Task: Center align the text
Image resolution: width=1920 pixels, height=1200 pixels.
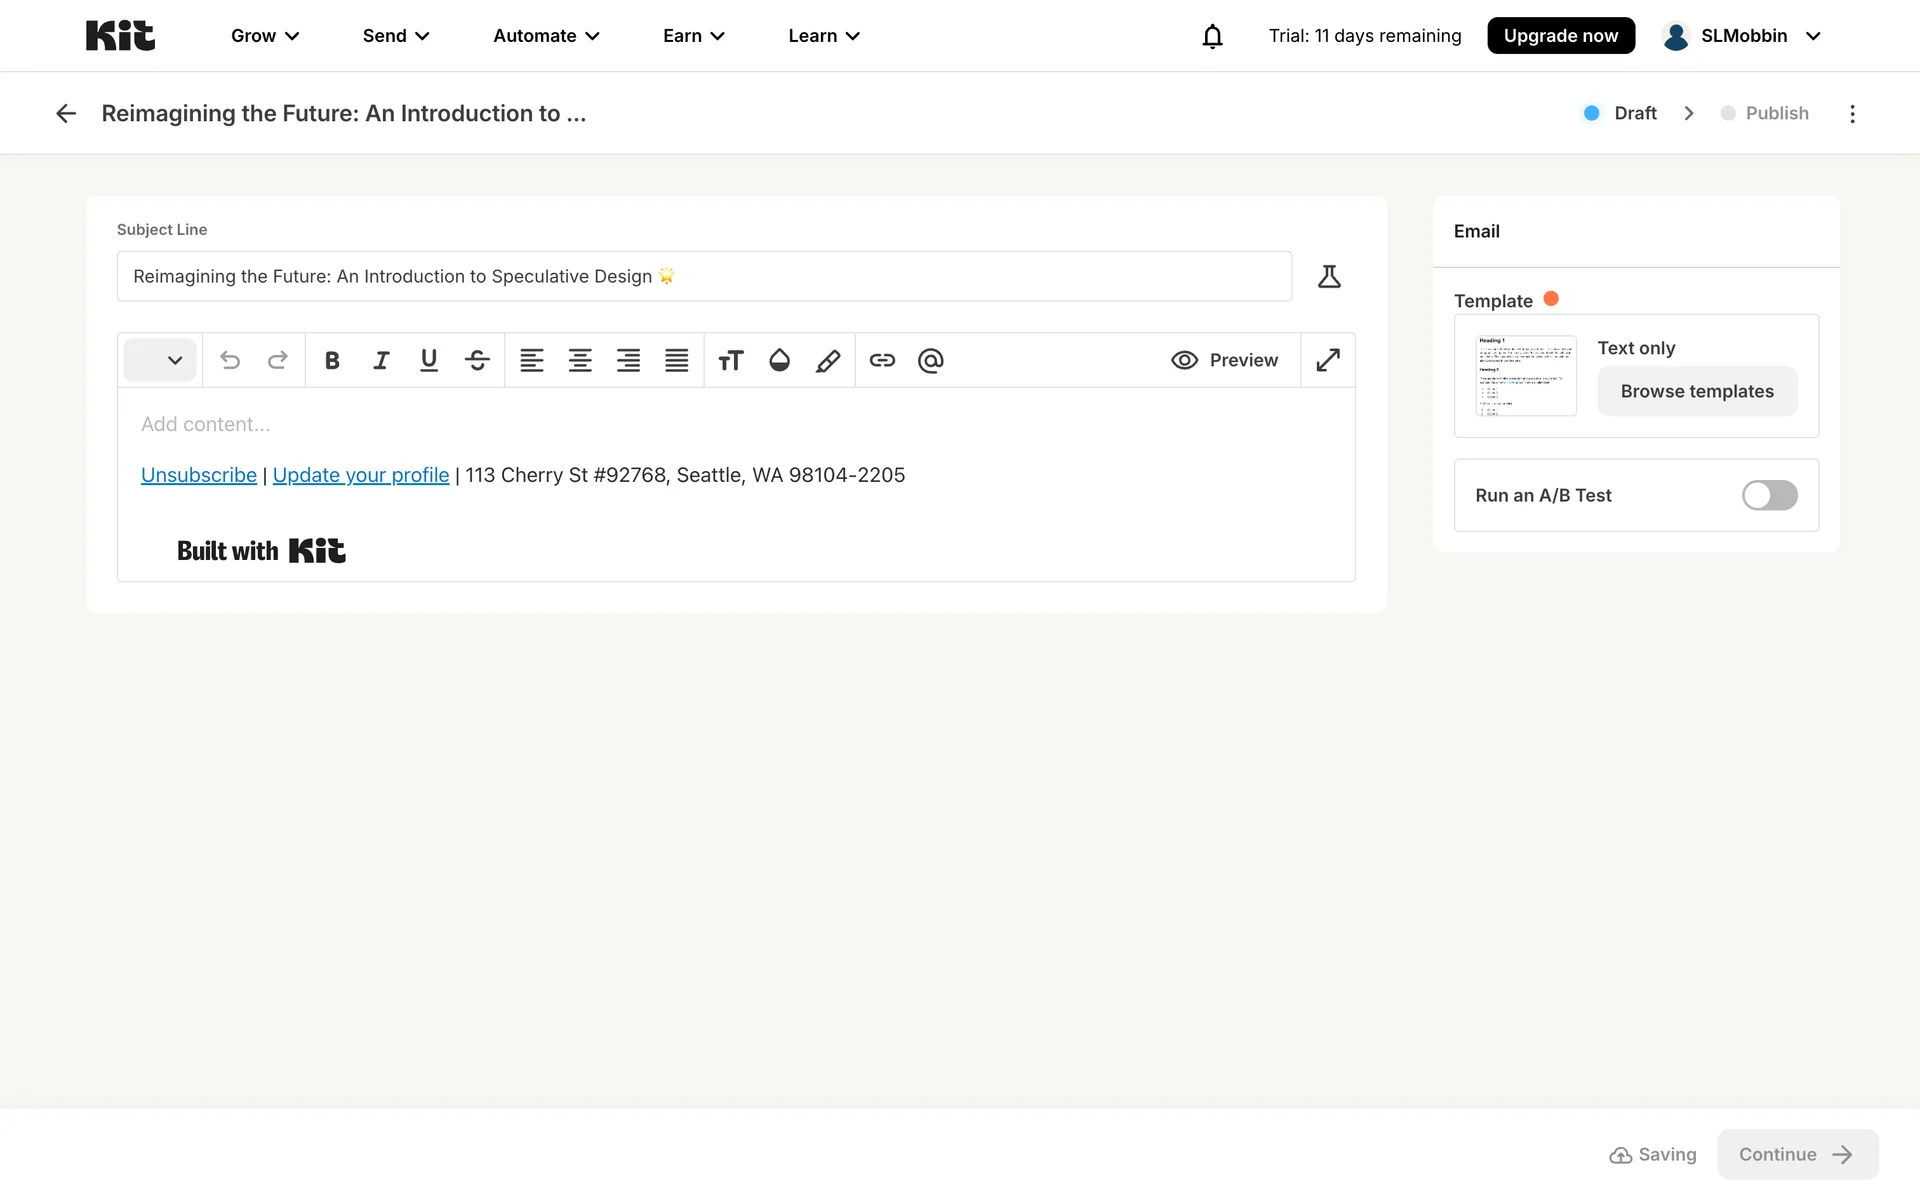Action: 580,360
